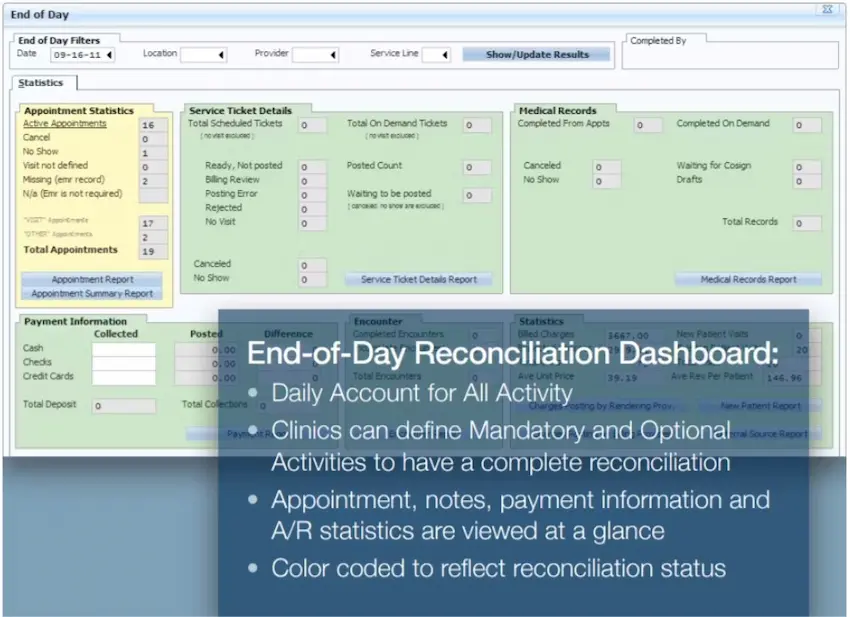The width and height of the screenshot is (850, 617).
Task: Open the Medical Records Report
Action: click(x=748, y=279)
